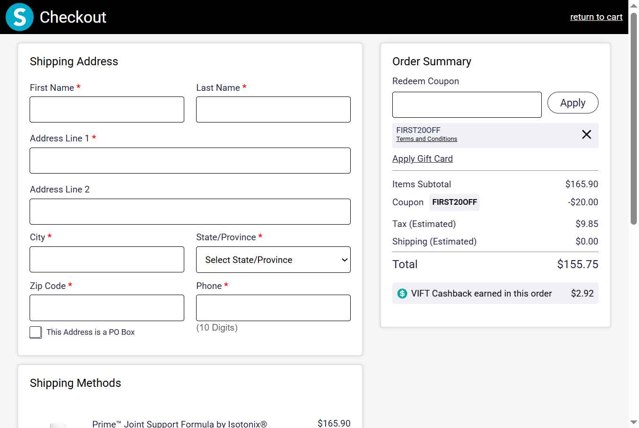Screen dimensions: 639x428
Task: Check the This Address is a PO Box box
Action: (35, 332)
